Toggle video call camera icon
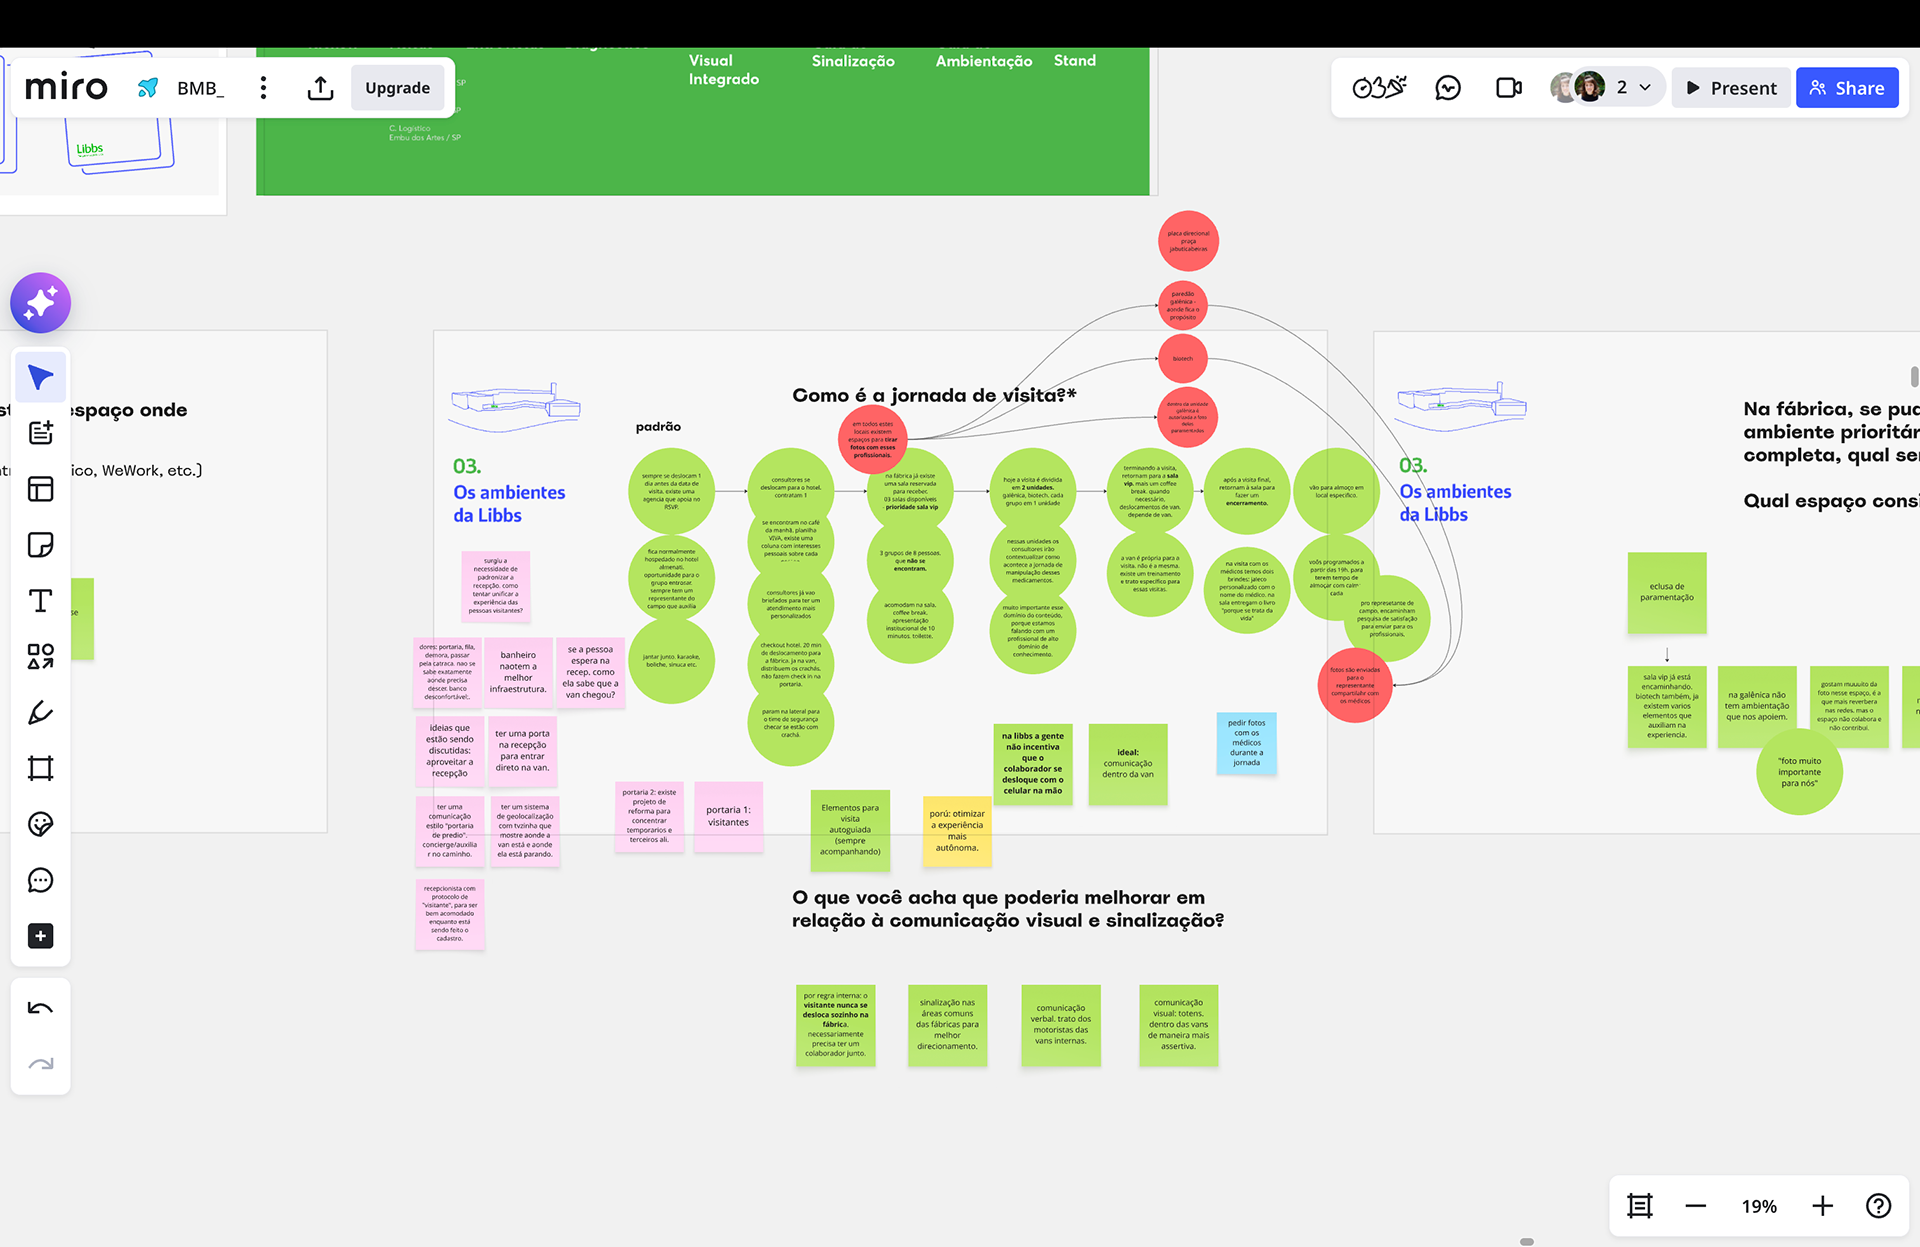 (x=1508, y=88)
